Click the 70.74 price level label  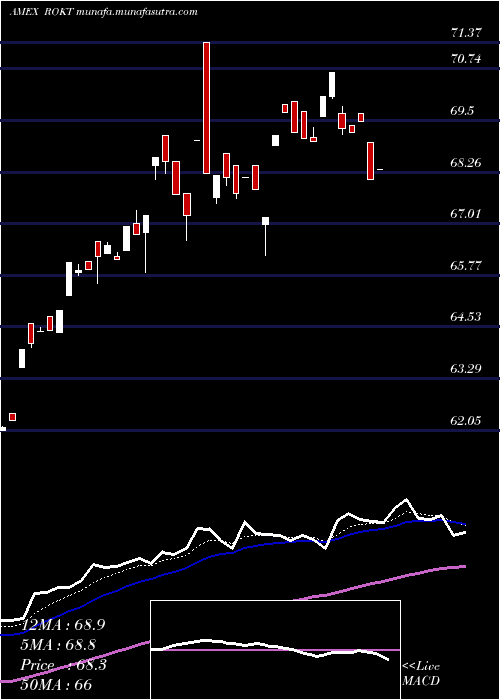pyautogui.click(x=466, y=58)
